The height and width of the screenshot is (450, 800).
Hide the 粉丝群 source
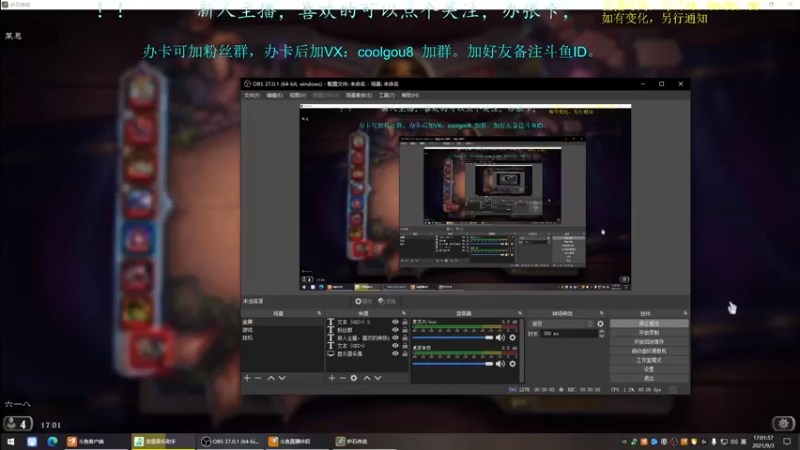(x=395, y=330)
